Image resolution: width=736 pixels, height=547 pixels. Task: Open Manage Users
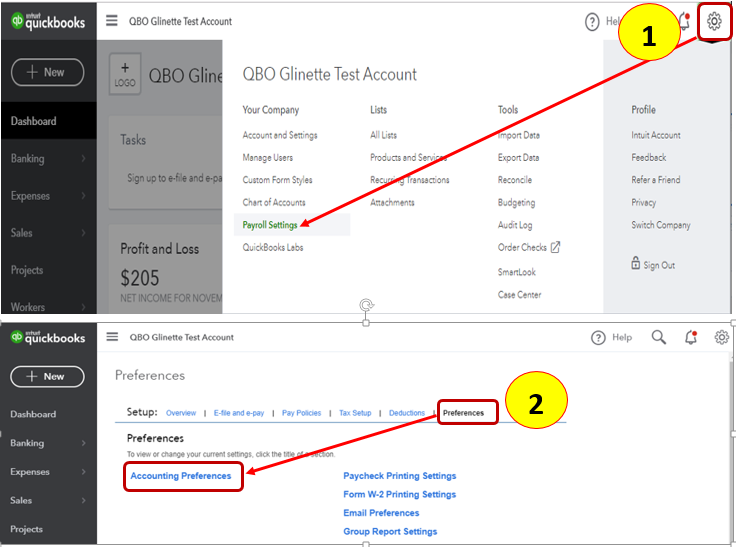point(268,157)
